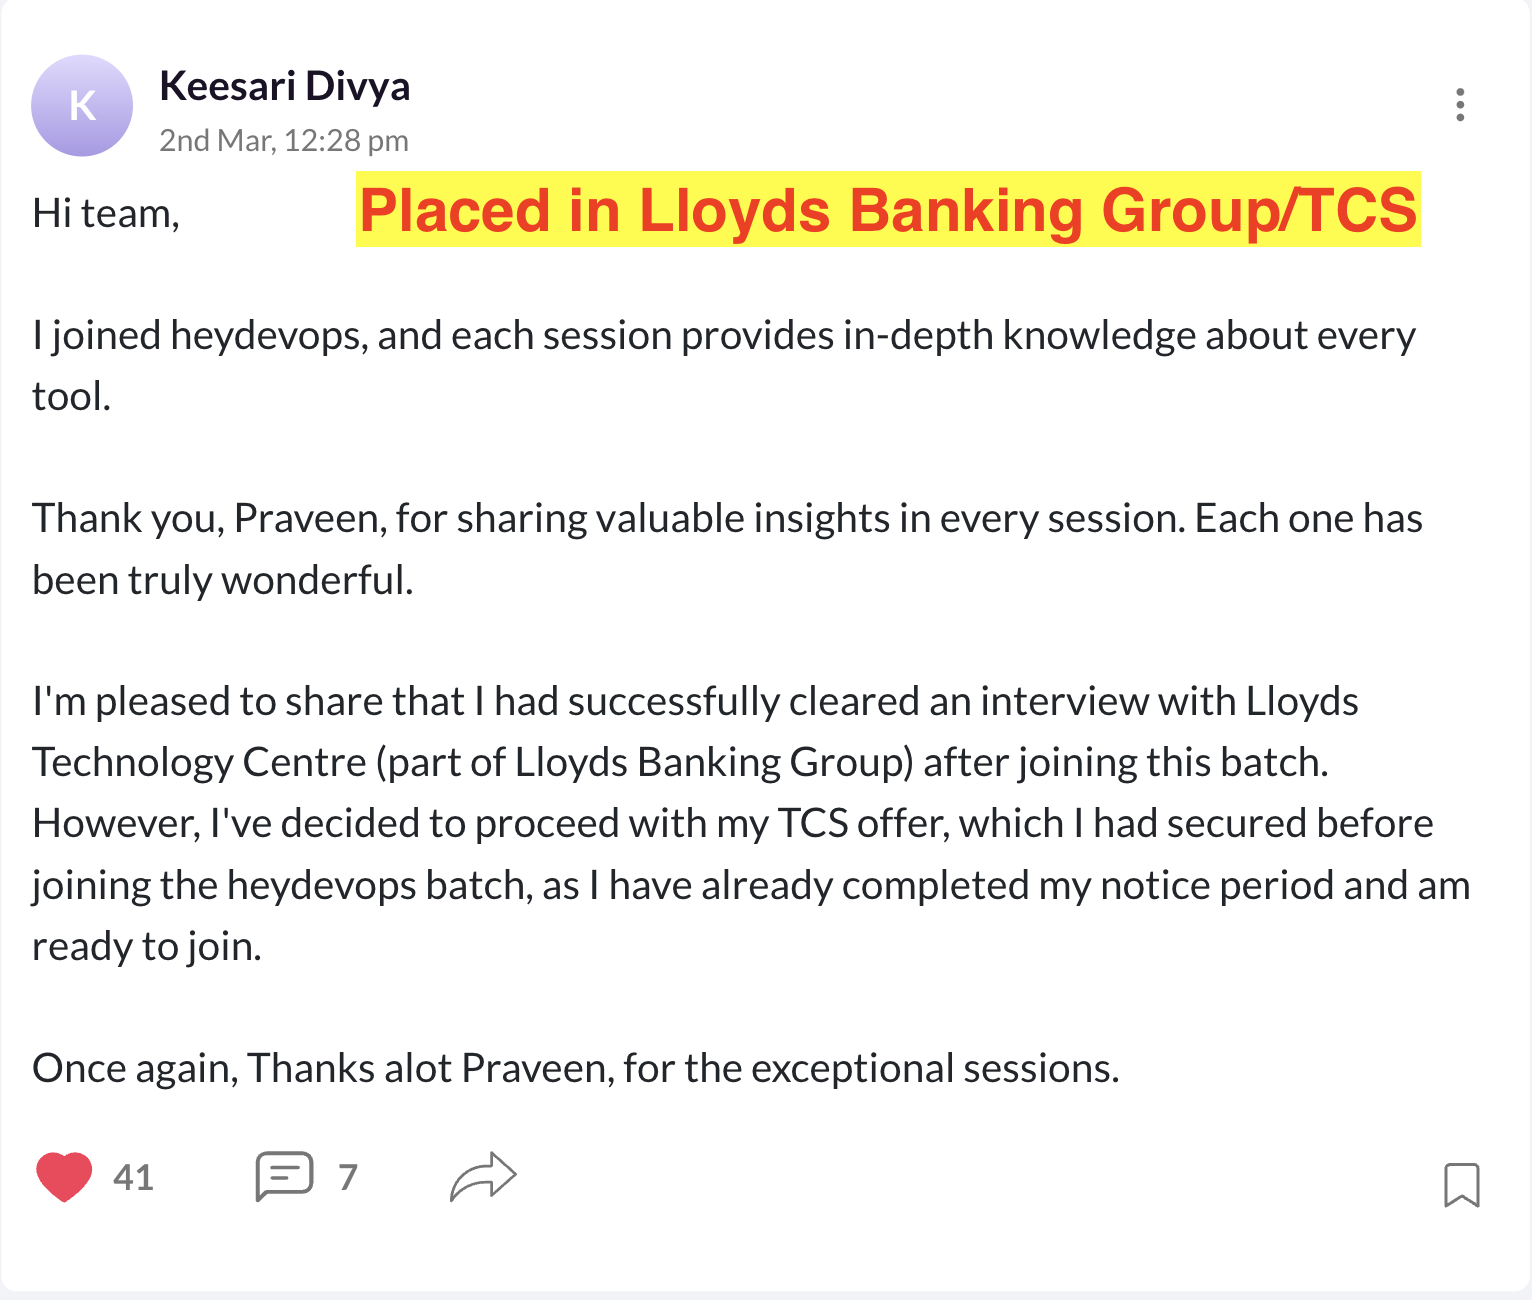Click the yellow Placed in Lloyds Banking Group/TCS banner
This screenshot has height=1300, width=1532.
[x=888, y=210]
